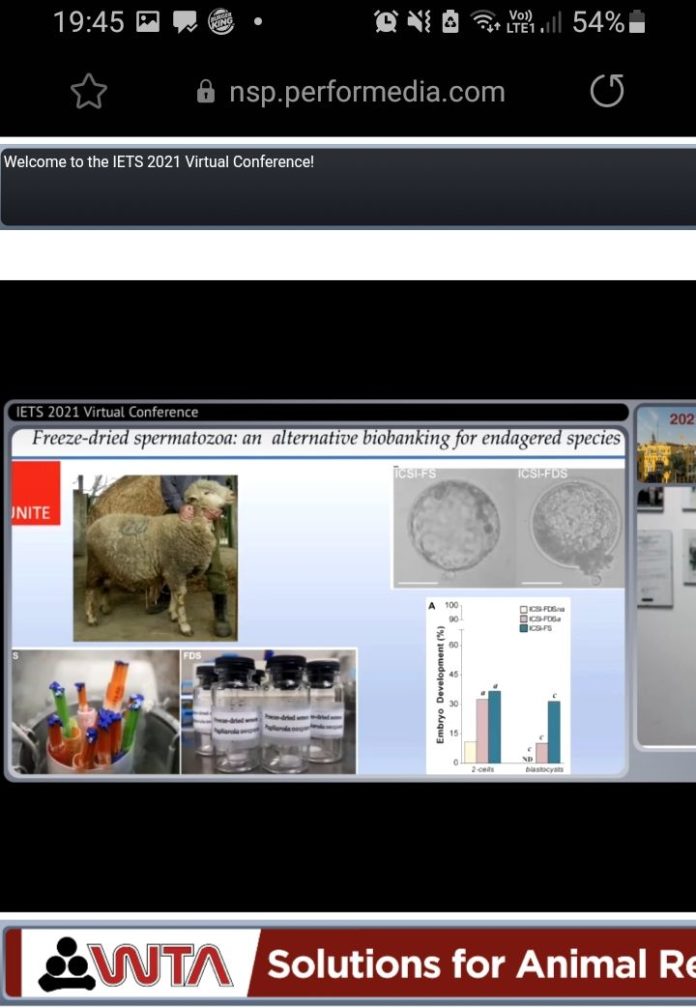Screen dimensions: 696x1008
Task: Click the freeze-dried semen vials photo
Action: 268,711
